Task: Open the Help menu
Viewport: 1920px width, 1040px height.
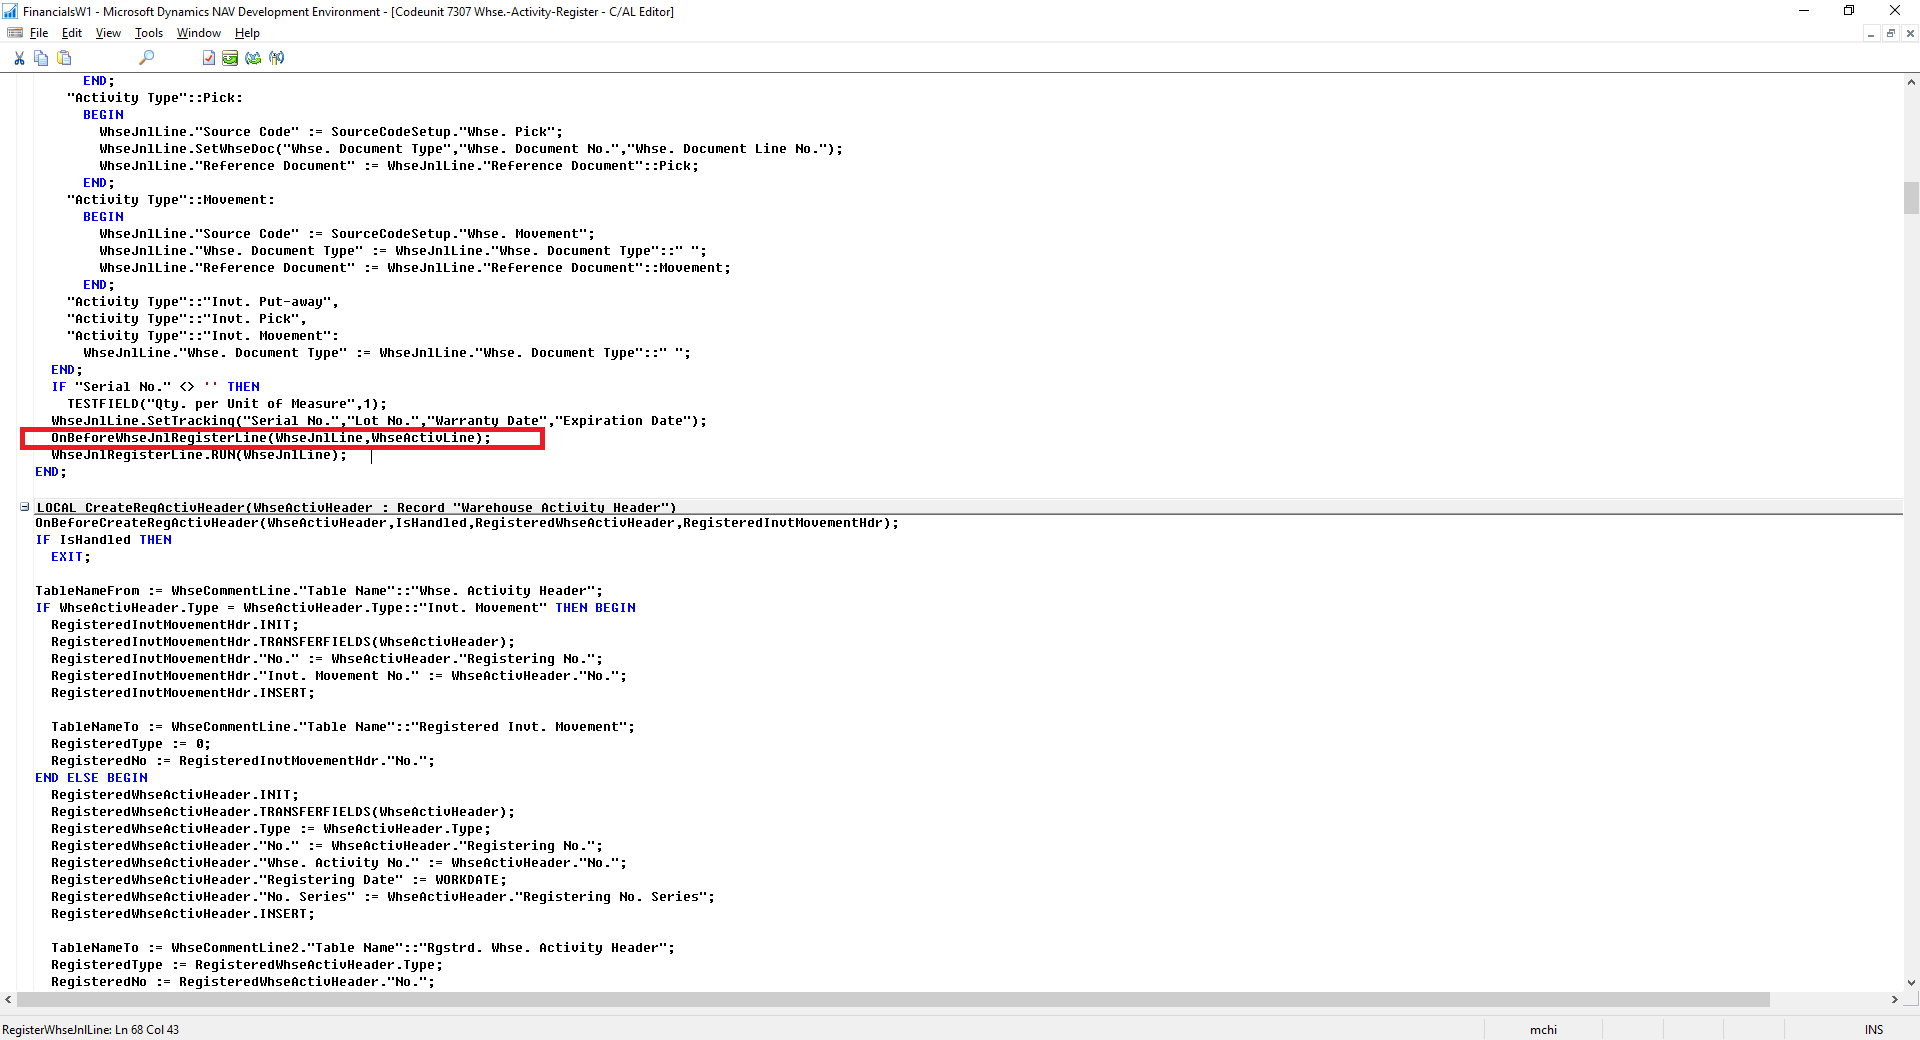Action: tap(246, 33)
